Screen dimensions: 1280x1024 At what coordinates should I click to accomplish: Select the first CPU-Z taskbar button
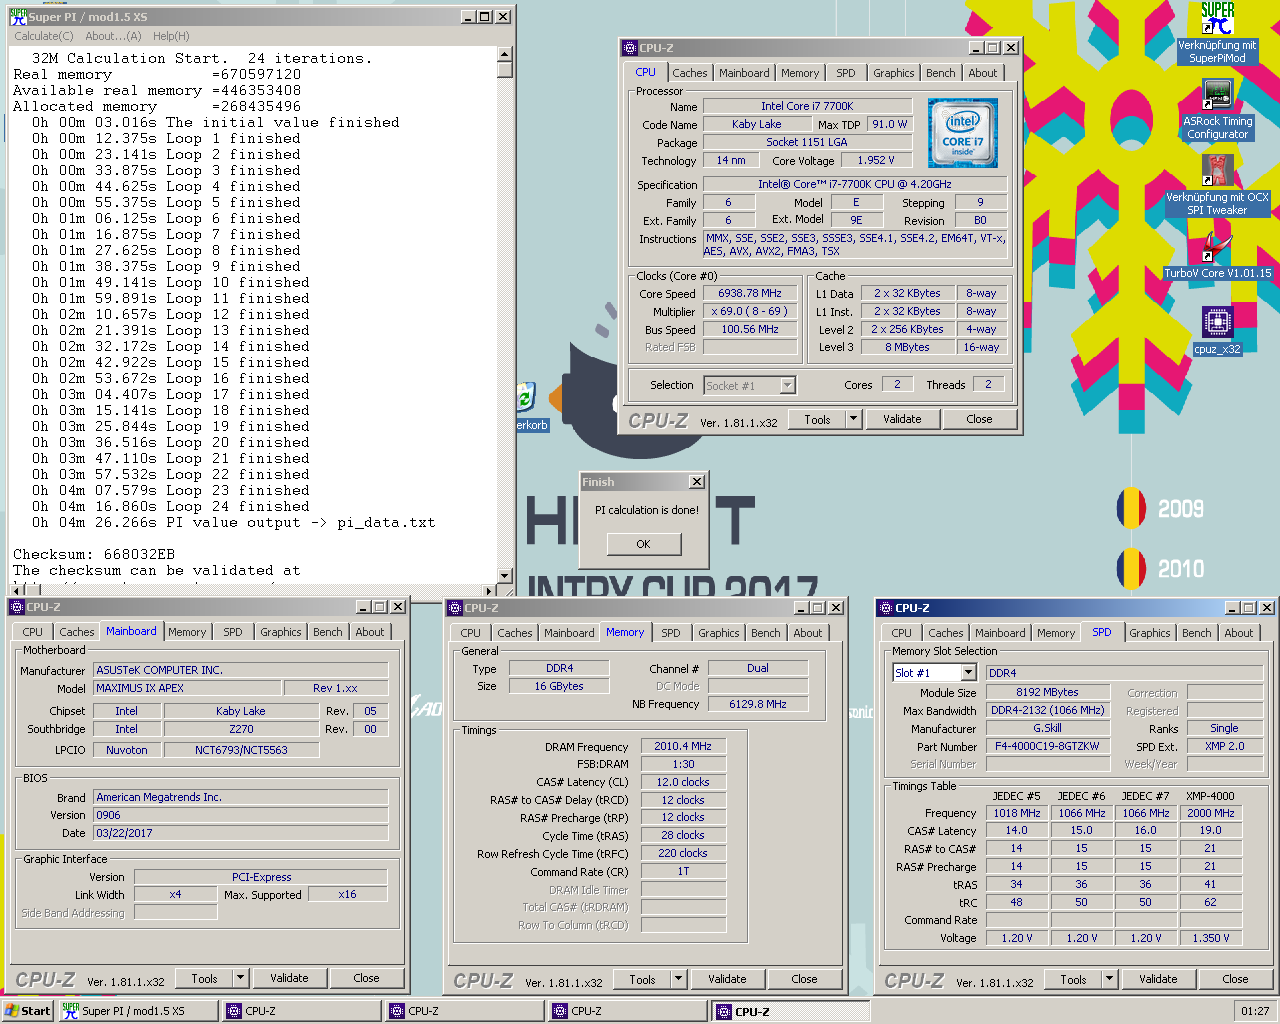(x=301, y=1011)
